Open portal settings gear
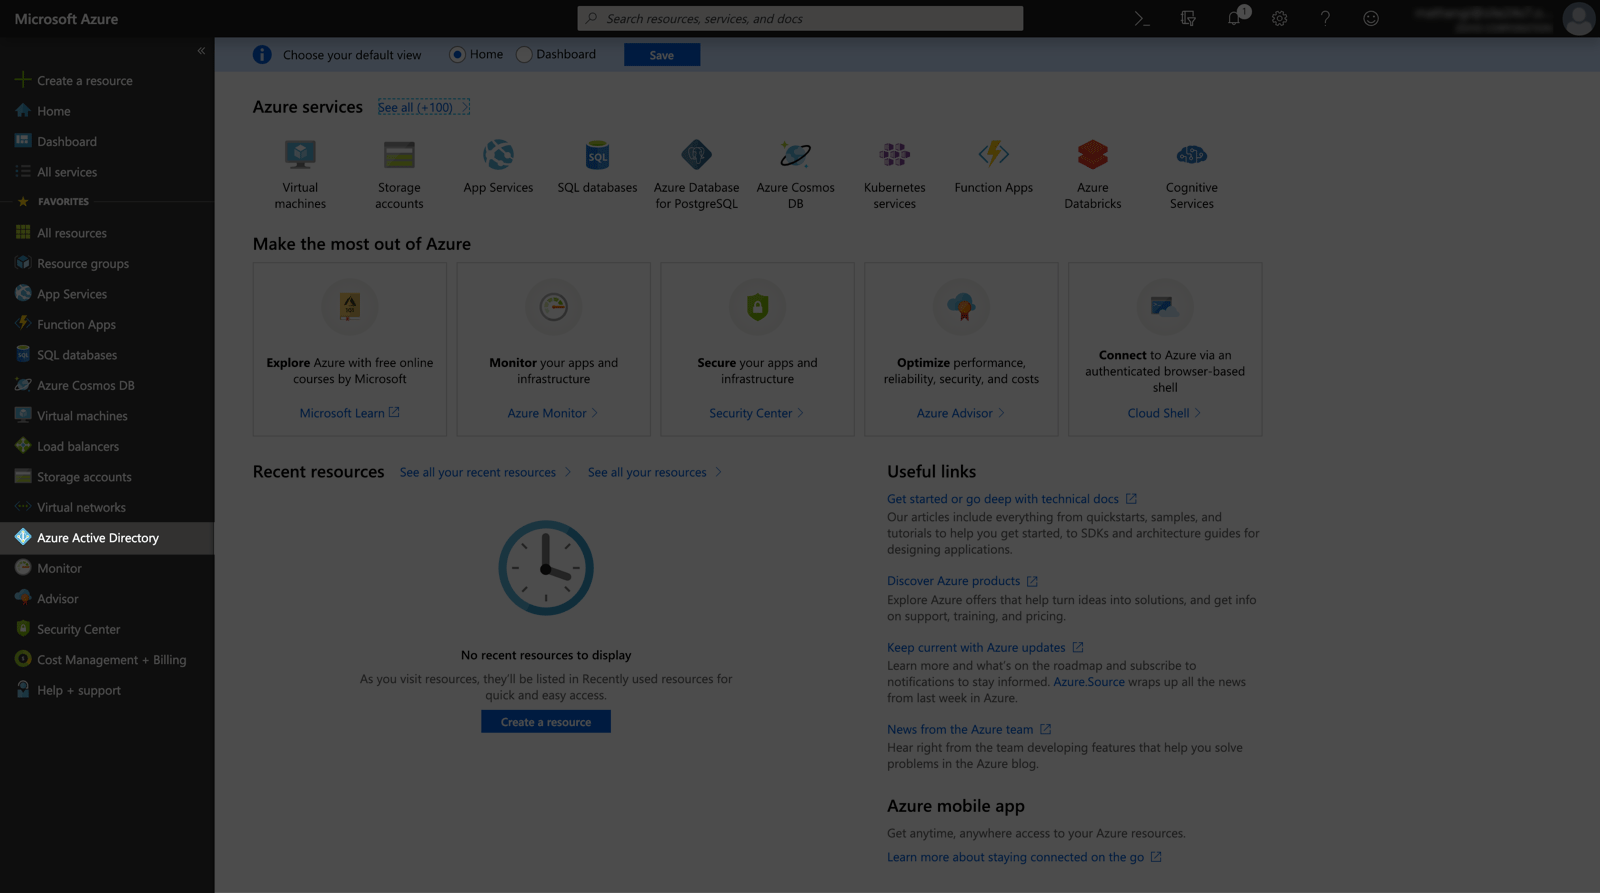The height and width of the screenshot is (893, 1600). pos(1279,18)
